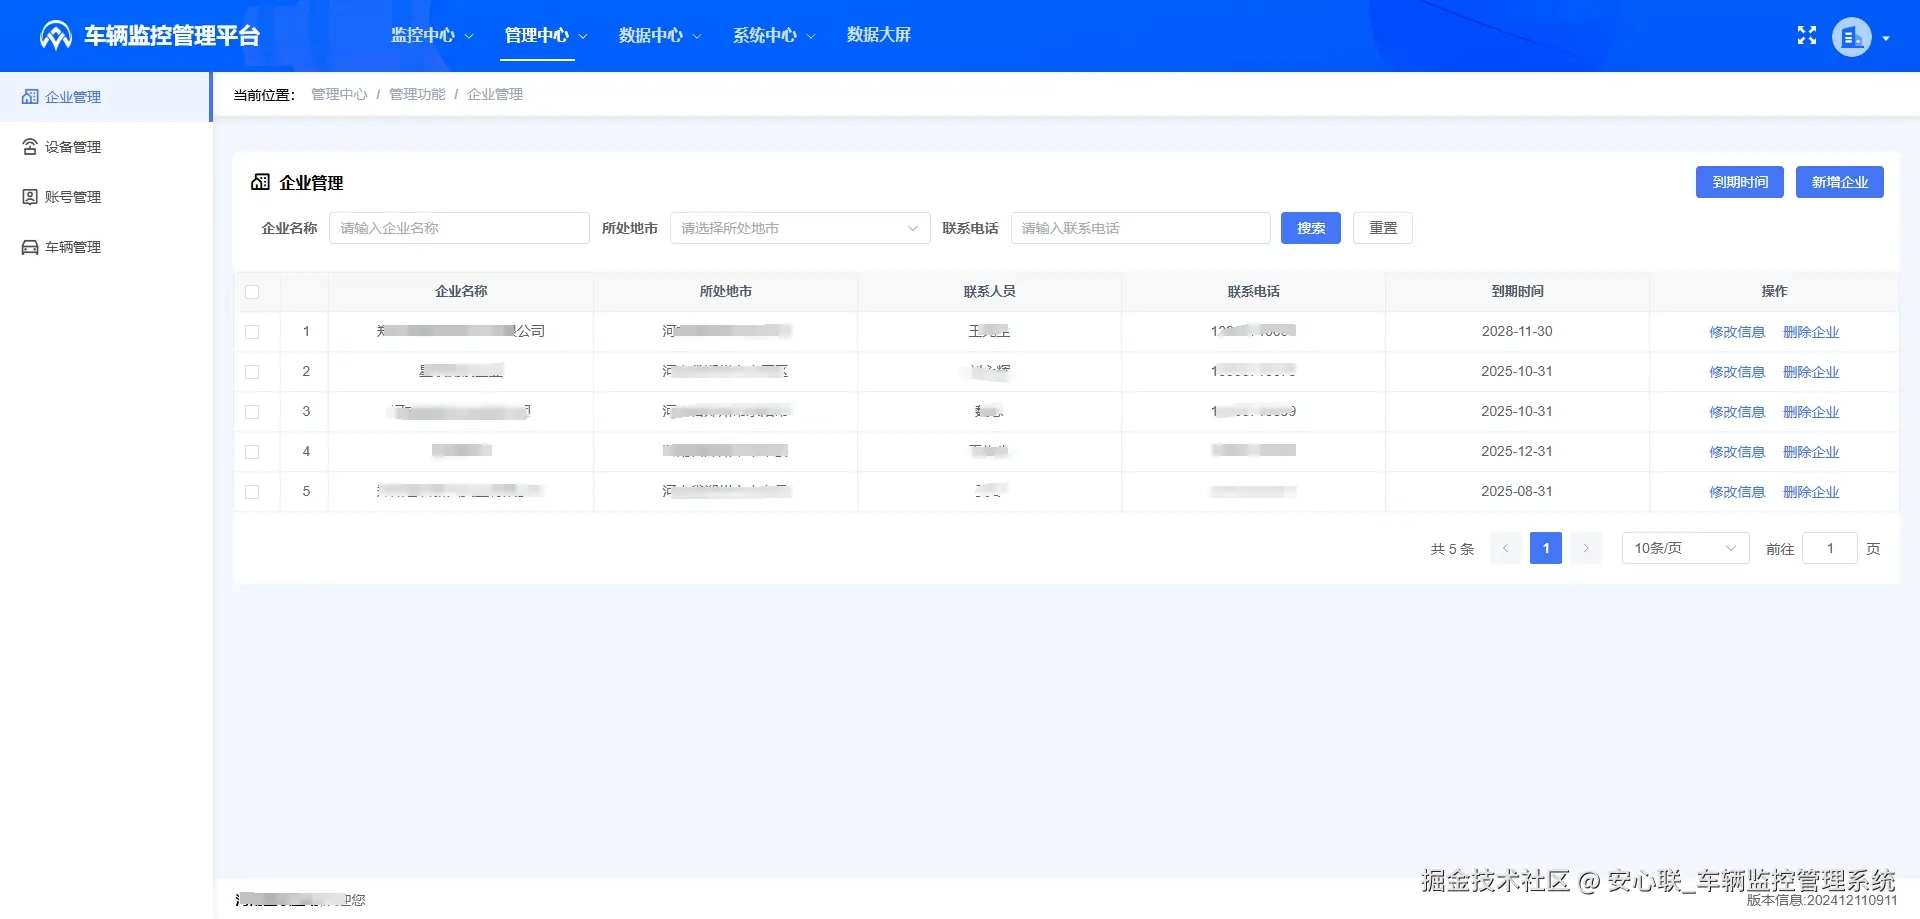The image size is (1920, 919).
Task: Expand the 监控中心 dropdown menu
Action: 432,35
